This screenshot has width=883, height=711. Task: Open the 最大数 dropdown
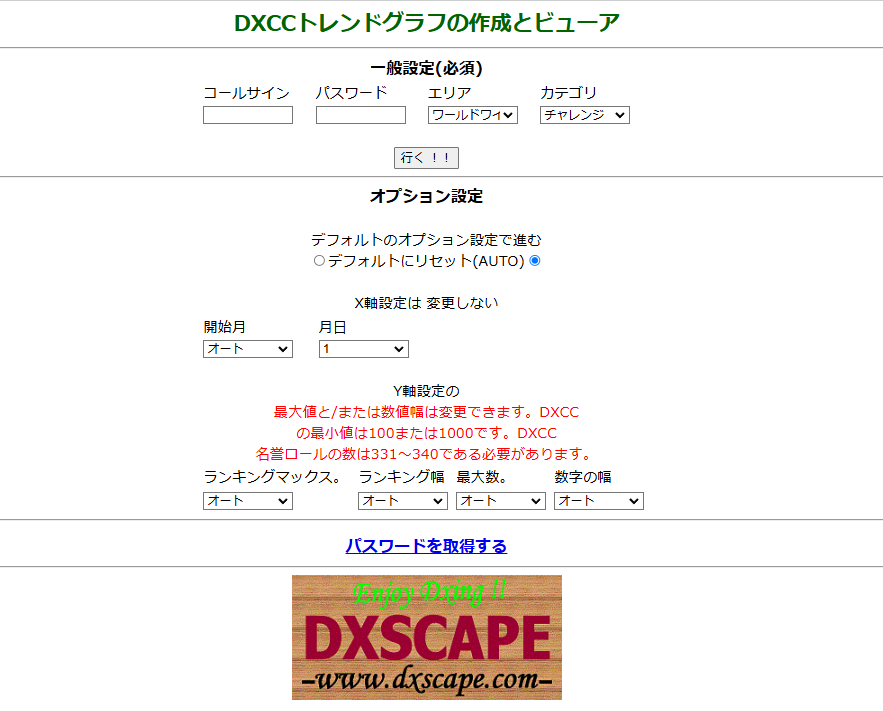500,501
